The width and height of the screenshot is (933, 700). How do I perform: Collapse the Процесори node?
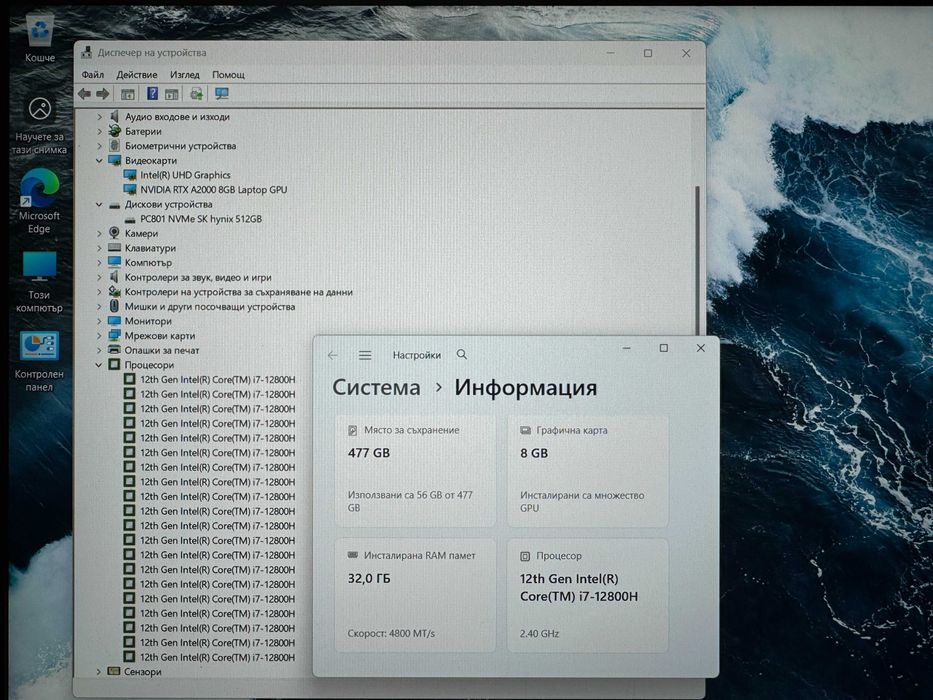[x=99, y=365]
